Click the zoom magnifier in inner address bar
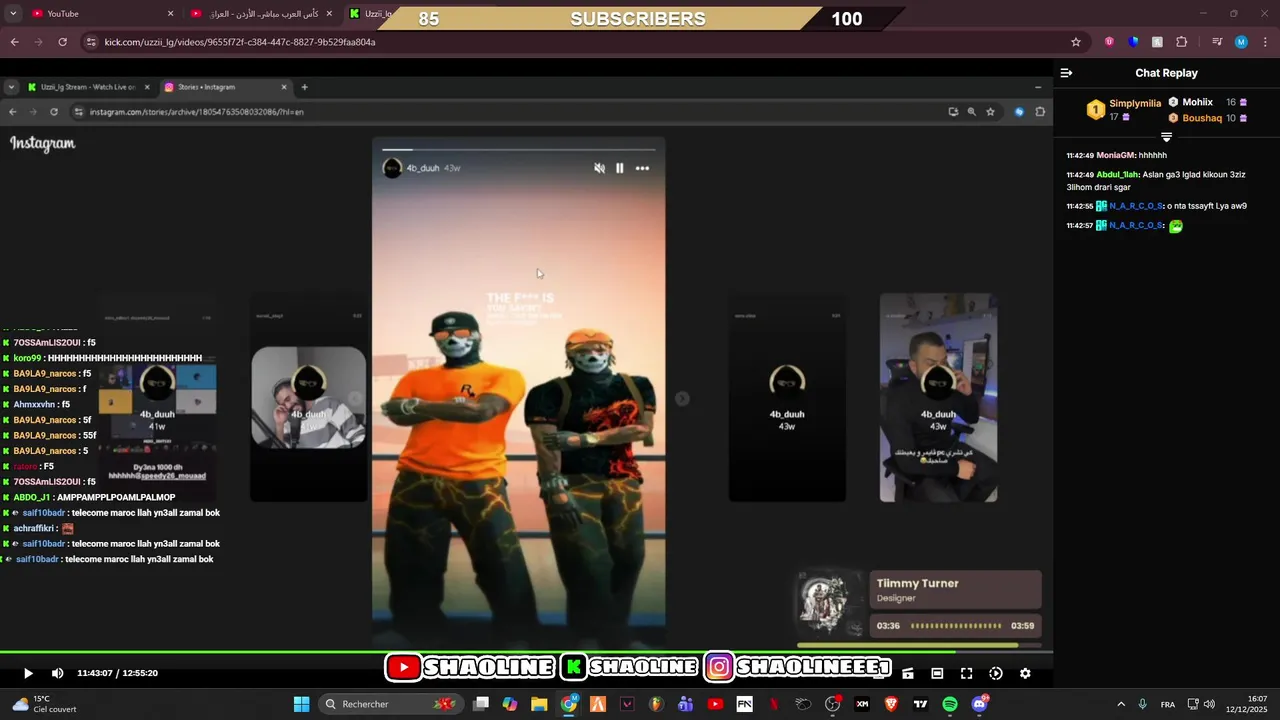The width and height of the screenshot is (1280, 720). (971, 112)
